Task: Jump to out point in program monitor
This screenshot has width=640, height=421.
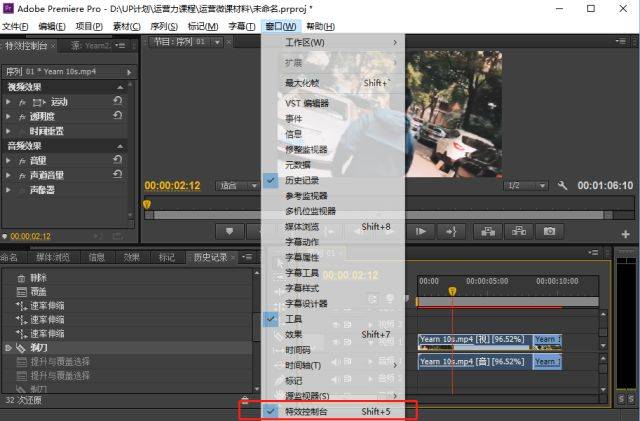Action: (451, 232)
